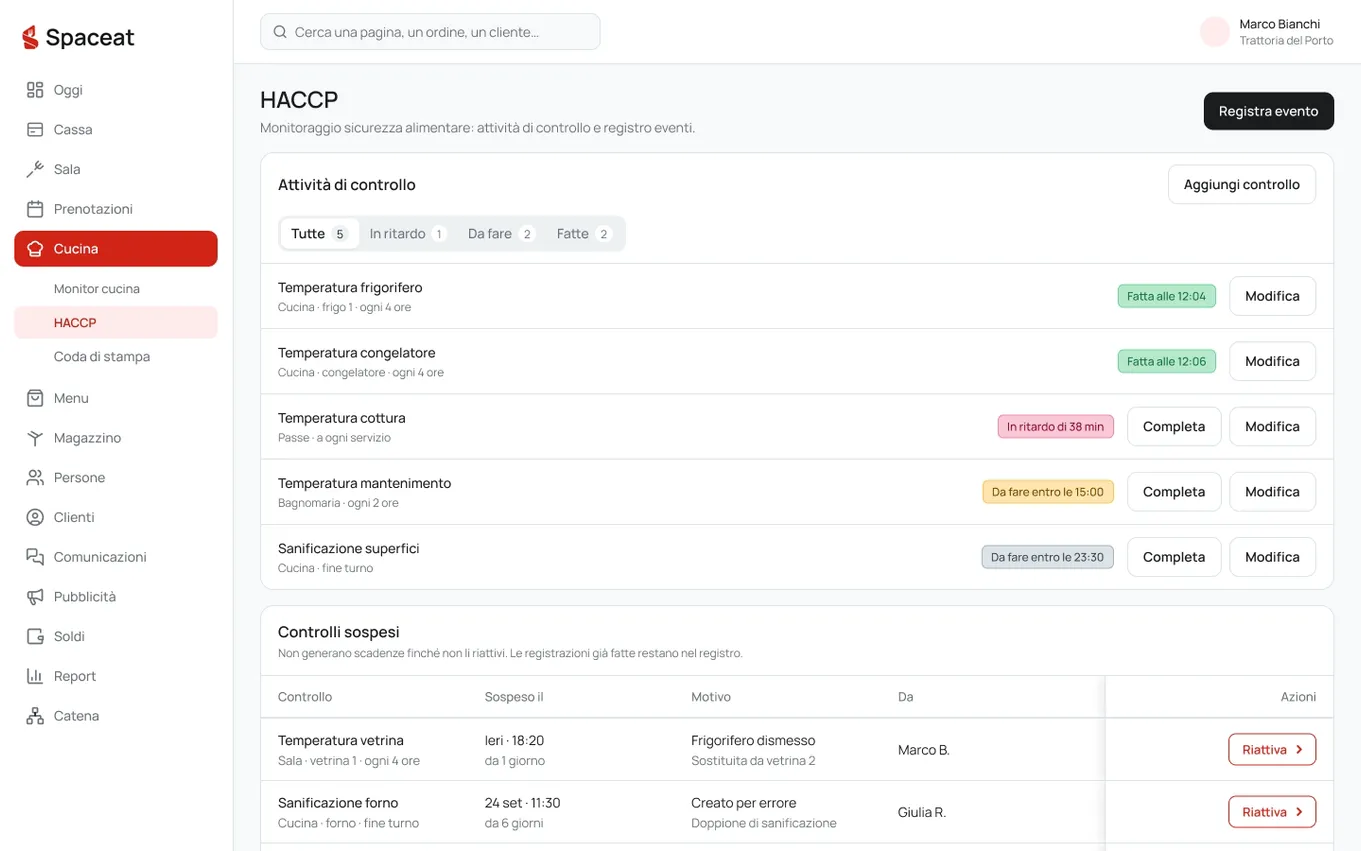
Task: Click the In ritardo di 38 min badge
Action: (x=1055, y=427)
